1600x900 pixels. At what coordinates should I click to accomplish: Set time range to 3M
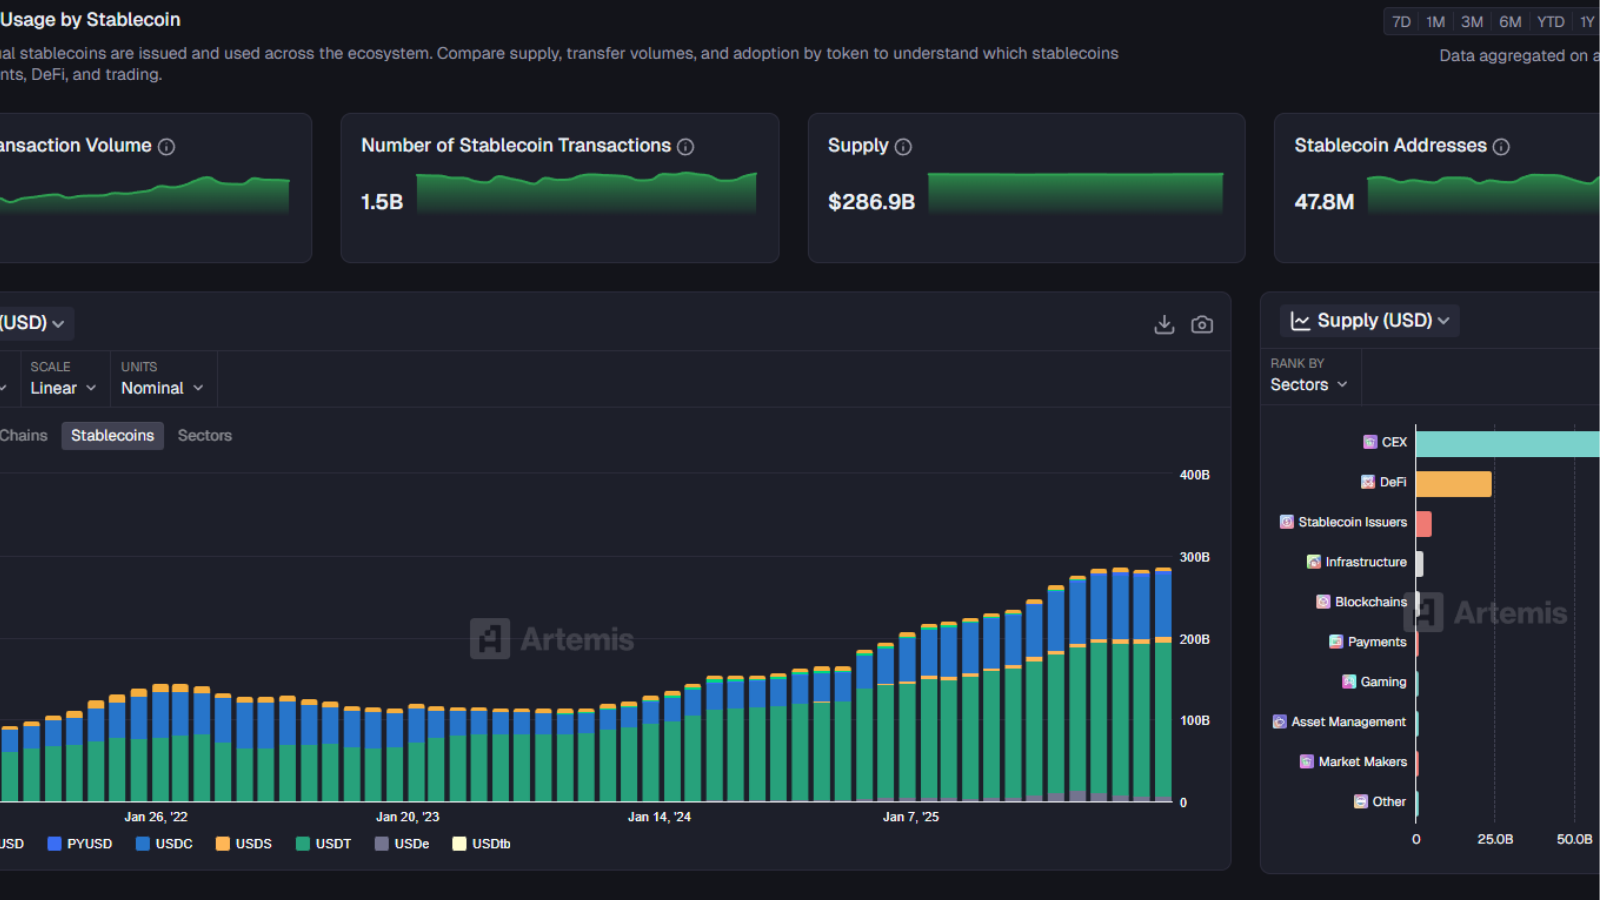(1472, 22)
